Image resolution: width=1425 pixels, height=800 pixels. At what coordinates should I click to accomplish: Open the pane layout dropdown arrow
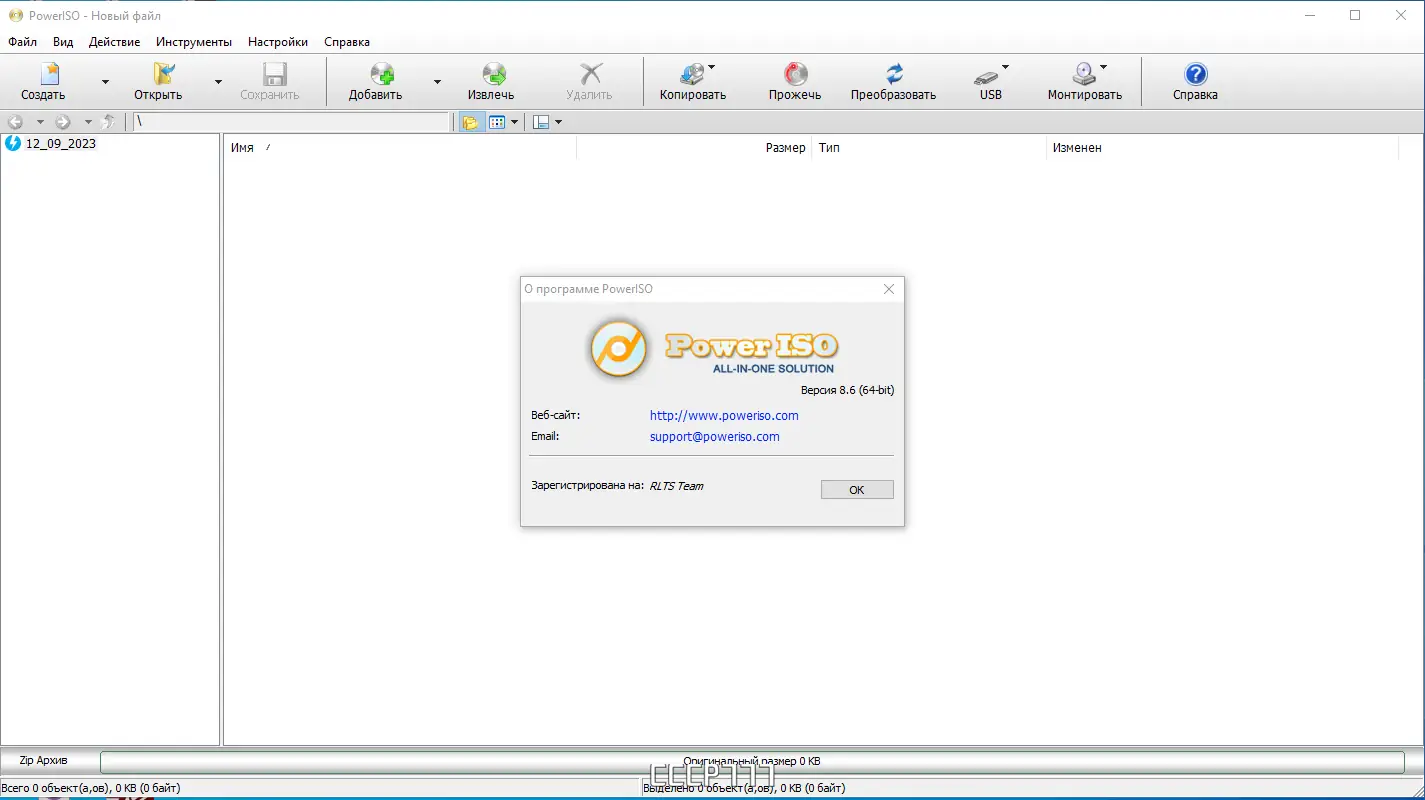pyautogui.click(x=559, y=122)
